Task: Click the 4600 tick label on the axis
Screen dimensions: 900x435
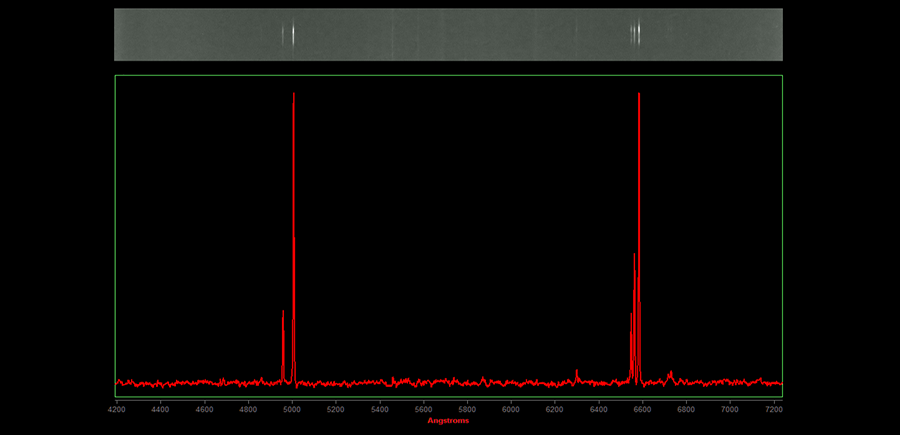Action: pos(204,409)
